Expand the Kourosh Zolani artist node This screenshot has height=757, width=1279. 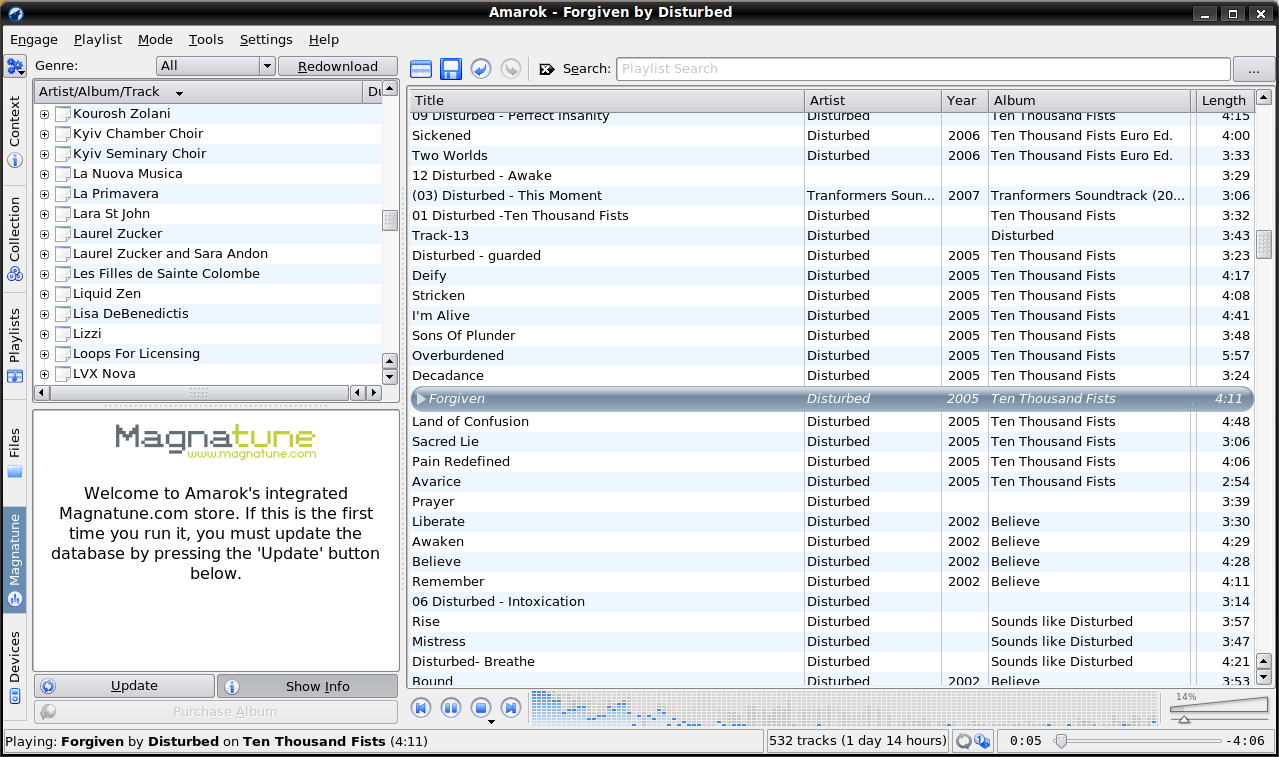pos(44,114)
